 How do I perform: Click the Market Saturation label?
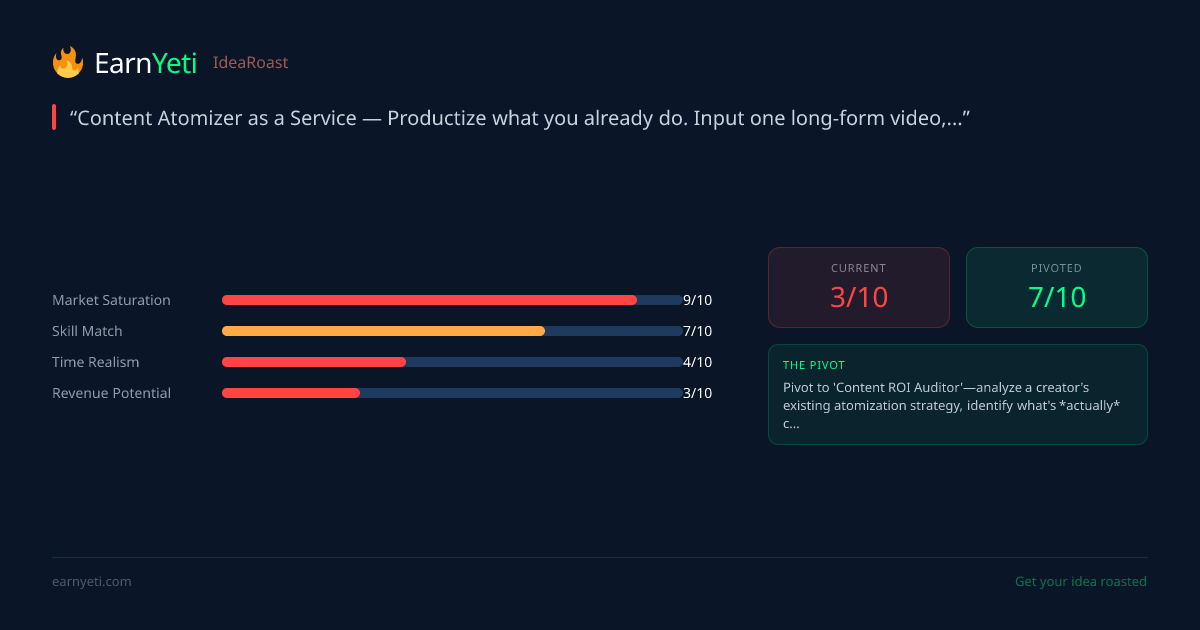tap(111, 300)
